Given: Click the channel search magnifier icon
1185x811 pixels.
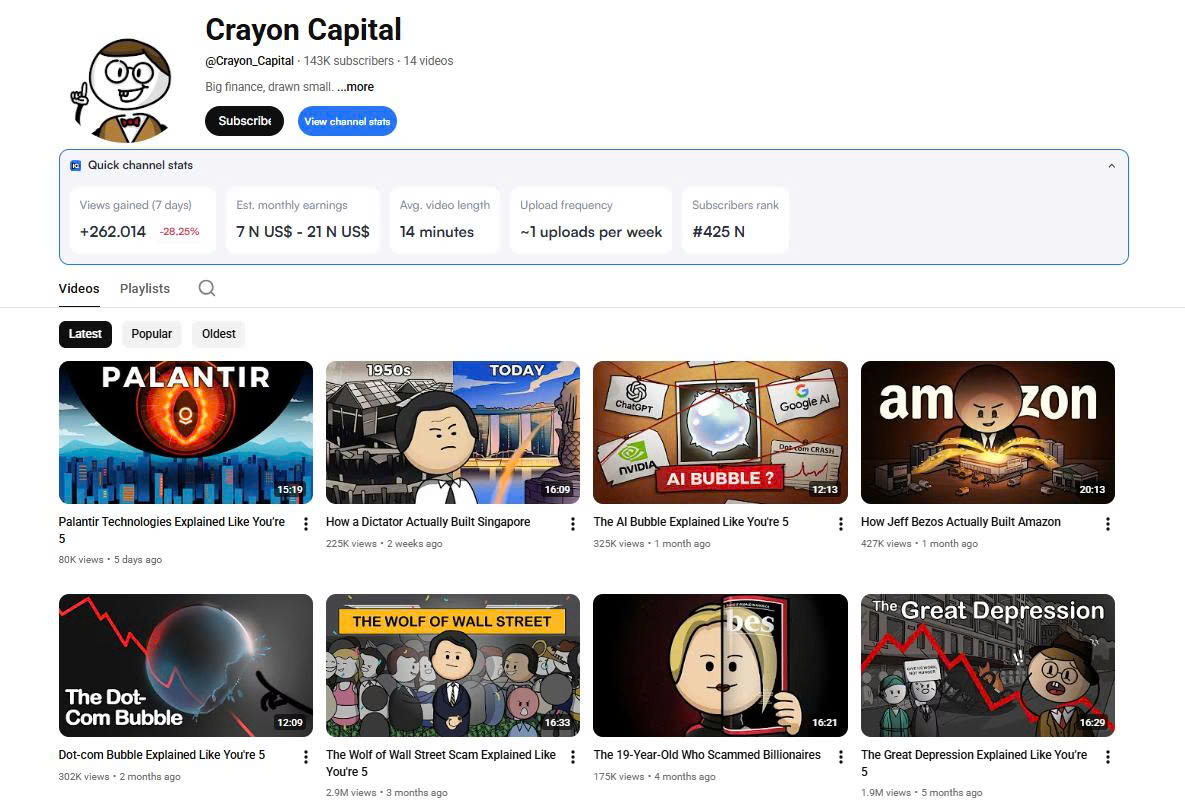Looking at the screenshot, I should pyautogui.click(x=207, y=288).
